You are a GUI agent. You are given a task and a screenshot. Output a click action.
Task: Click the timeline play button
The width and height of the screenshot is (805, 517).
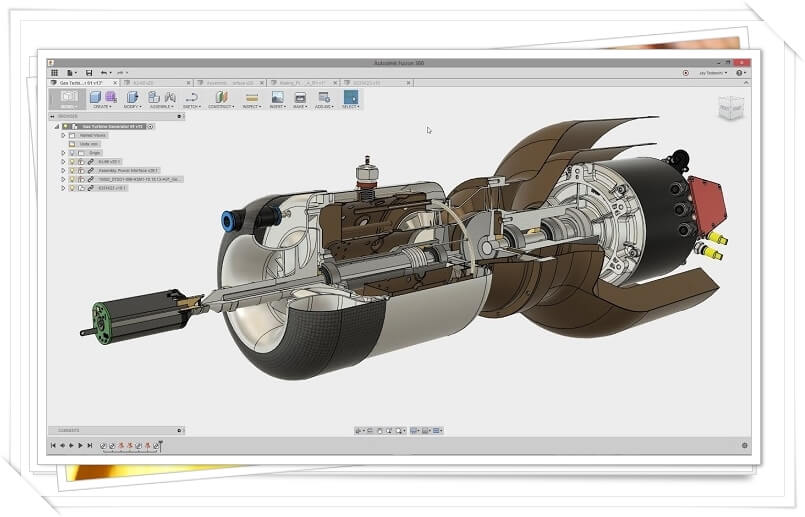80,445
